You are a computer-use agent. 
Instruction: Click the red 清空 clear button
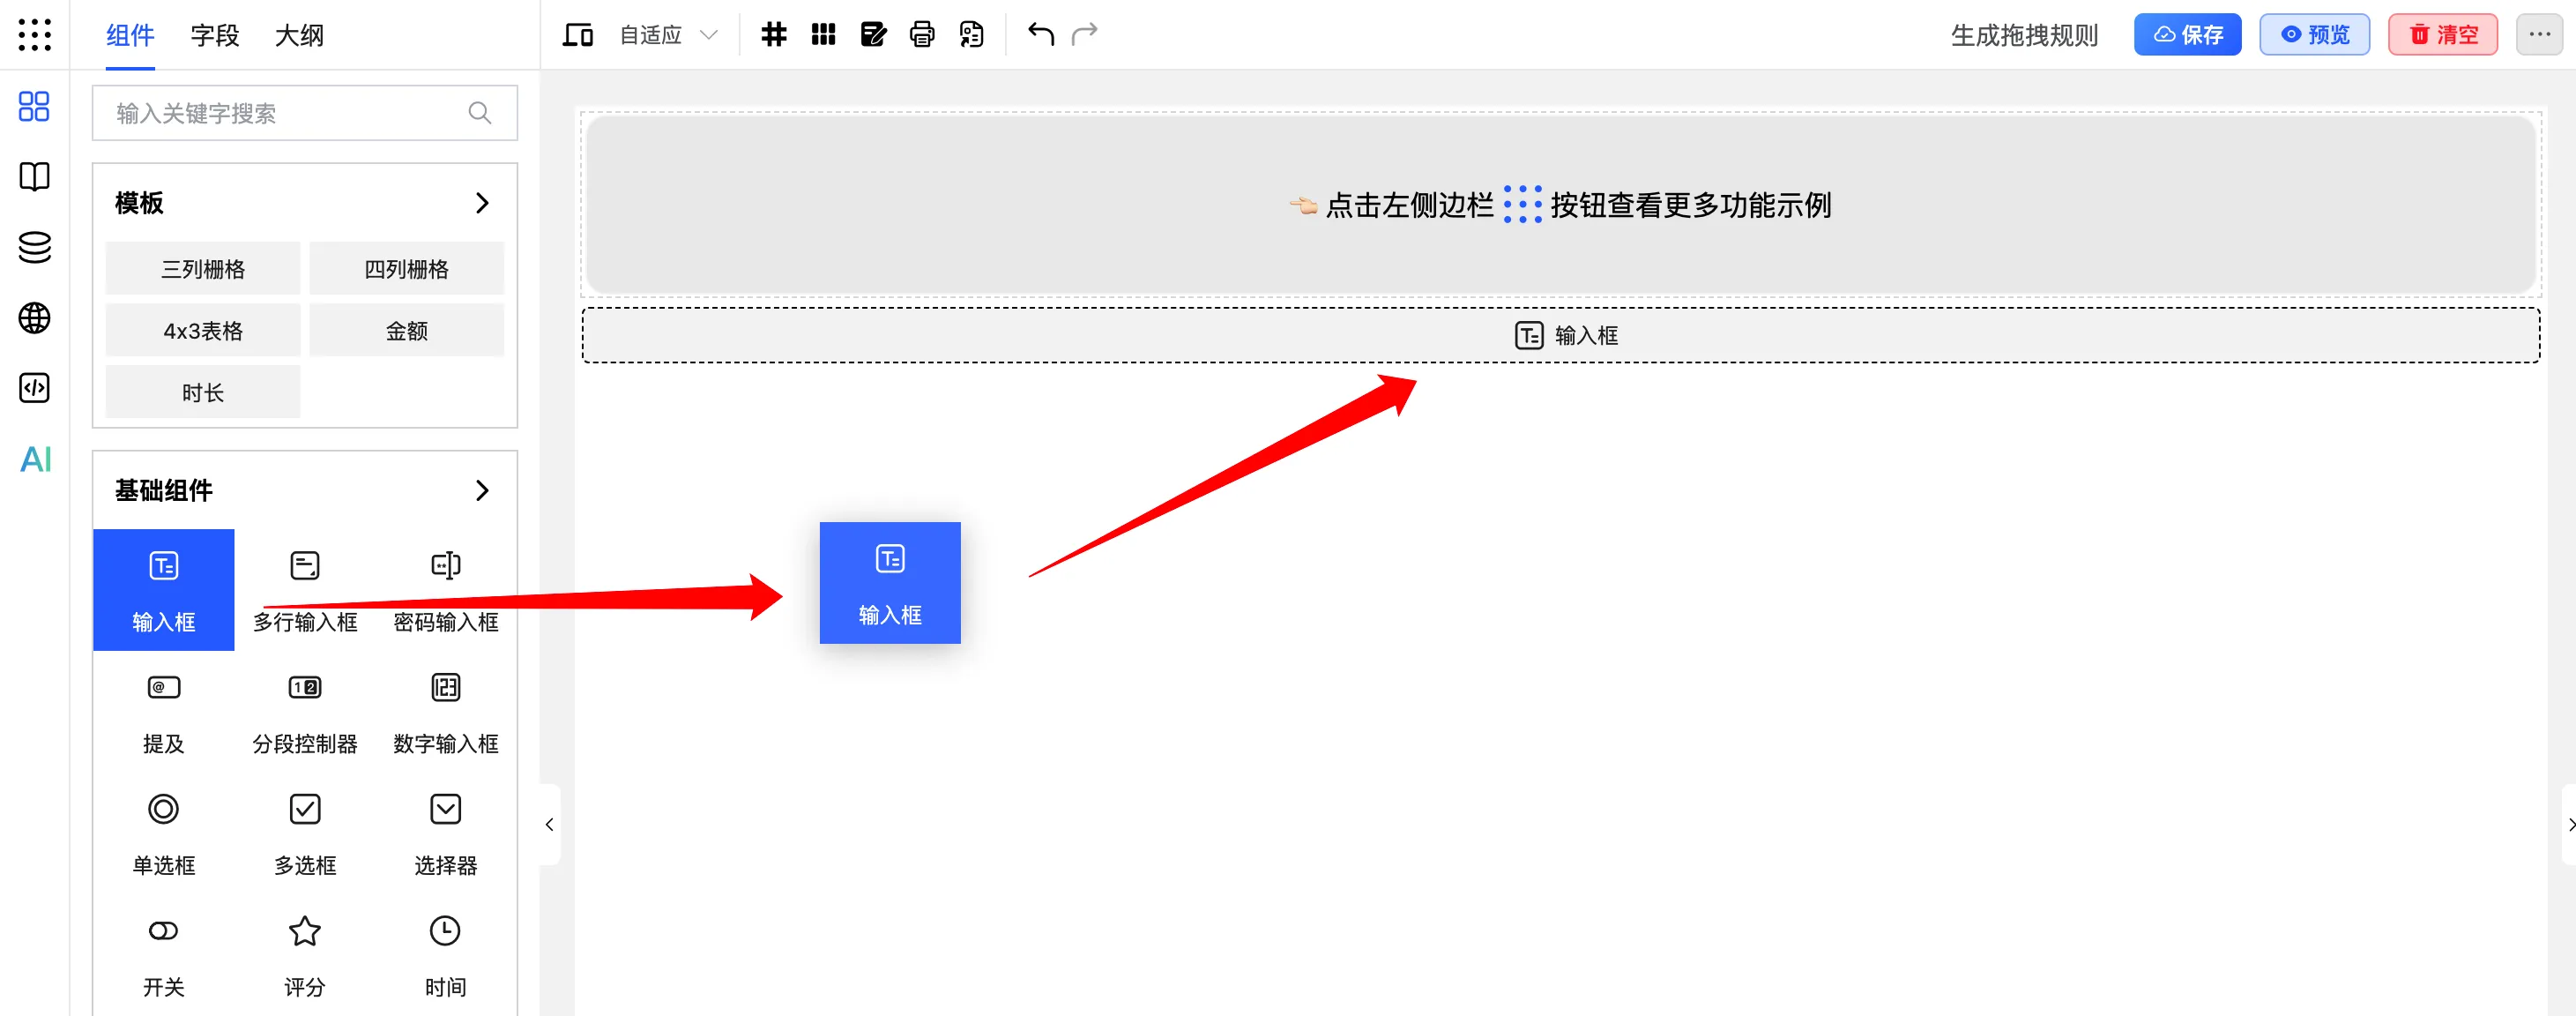(x=2442, y=35)
